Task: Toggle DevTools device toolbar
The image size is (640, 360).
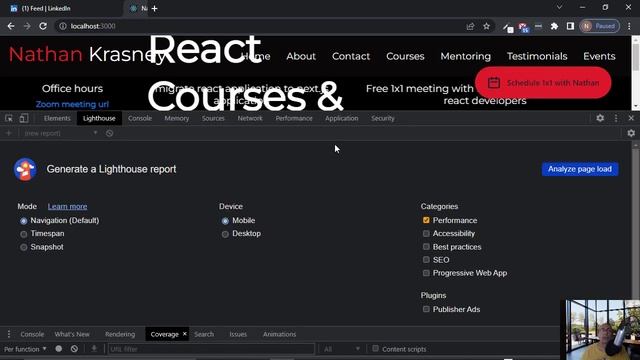Action: tap(24, 118)
